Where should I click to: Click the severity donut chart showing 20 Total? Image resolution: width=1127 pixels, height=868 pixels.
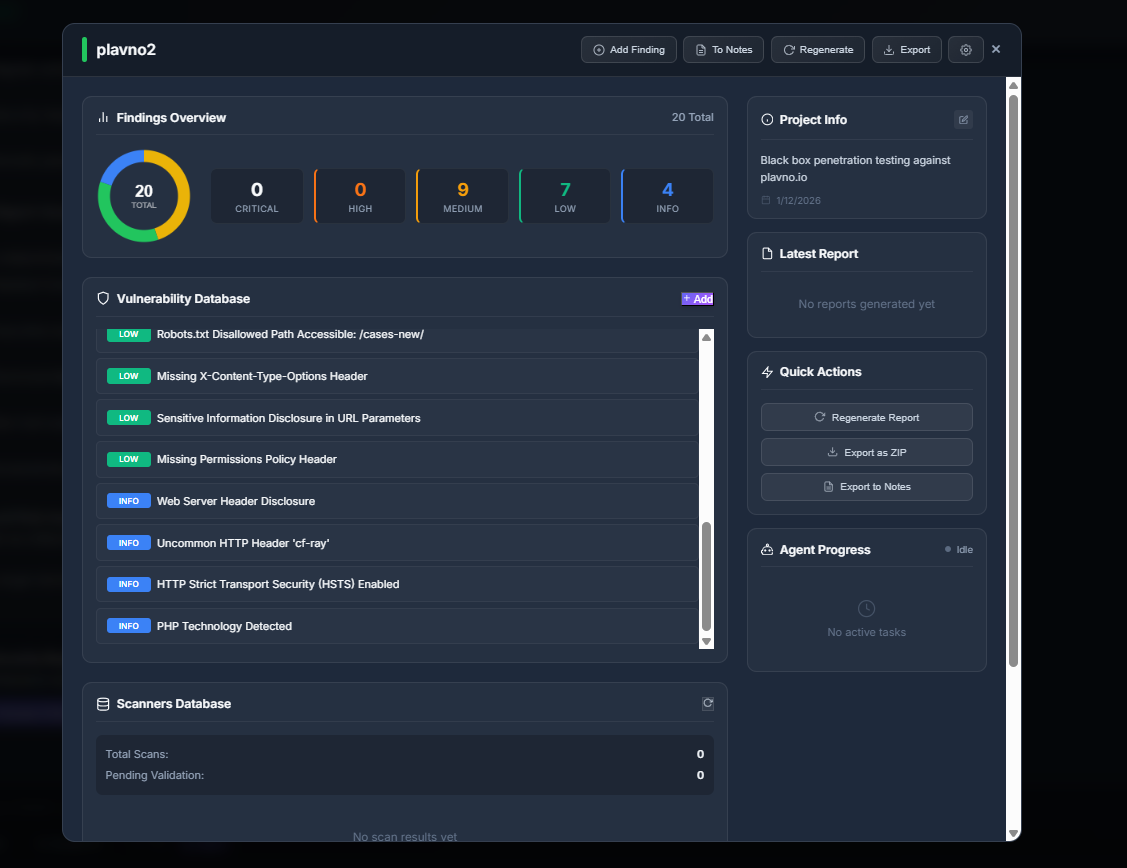click(144, 196)
